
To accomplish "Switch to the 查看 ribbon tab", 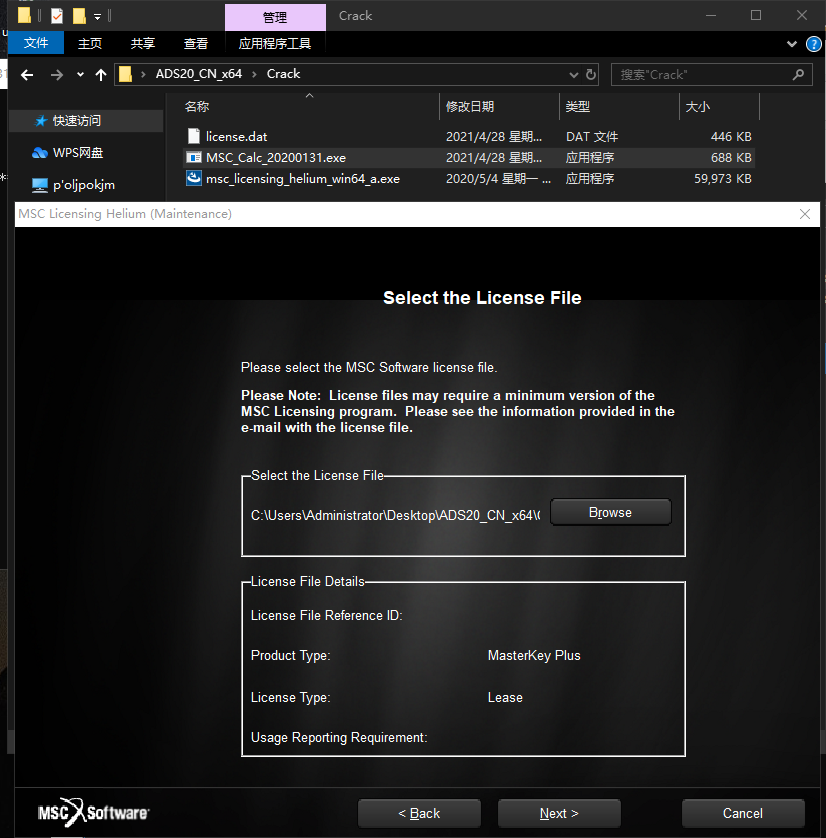I will pos(196,43).
